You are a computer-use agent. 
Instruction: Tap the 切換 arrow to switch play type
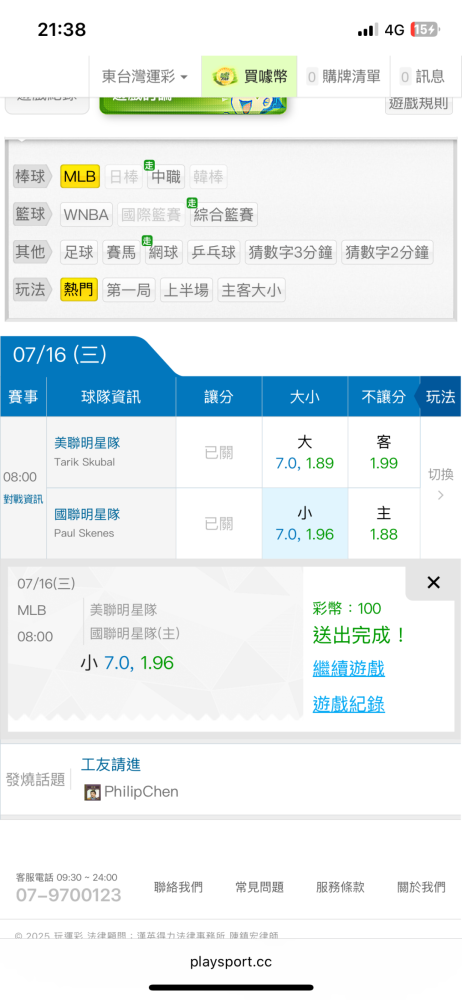pos(440,484)
